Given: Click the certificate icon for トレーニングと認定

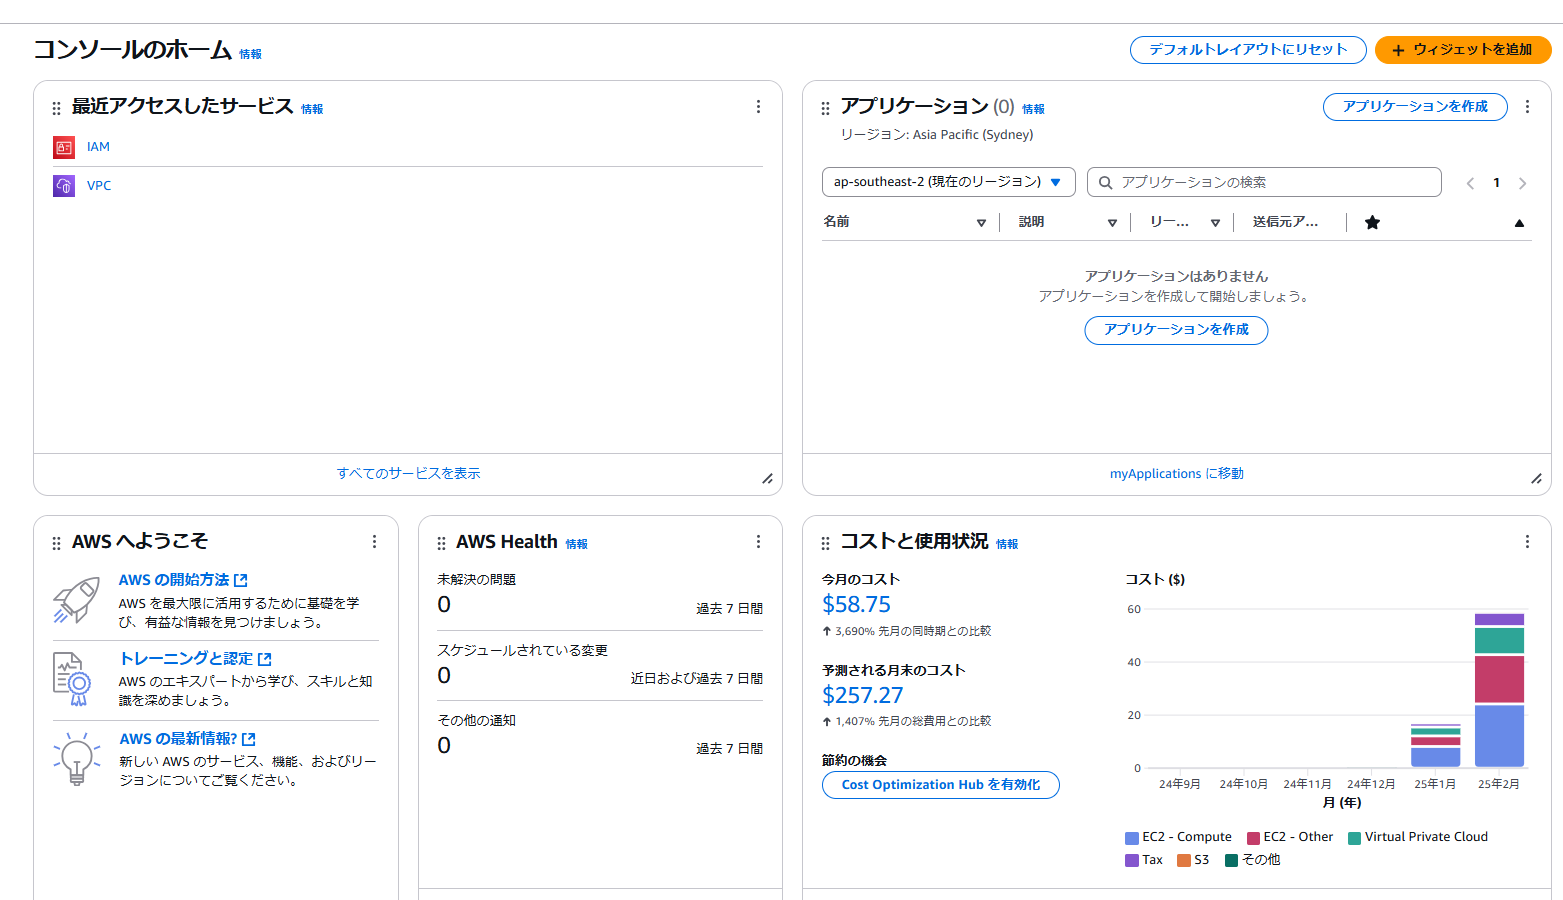Looking at the screenshot, I should coord(72,679).
